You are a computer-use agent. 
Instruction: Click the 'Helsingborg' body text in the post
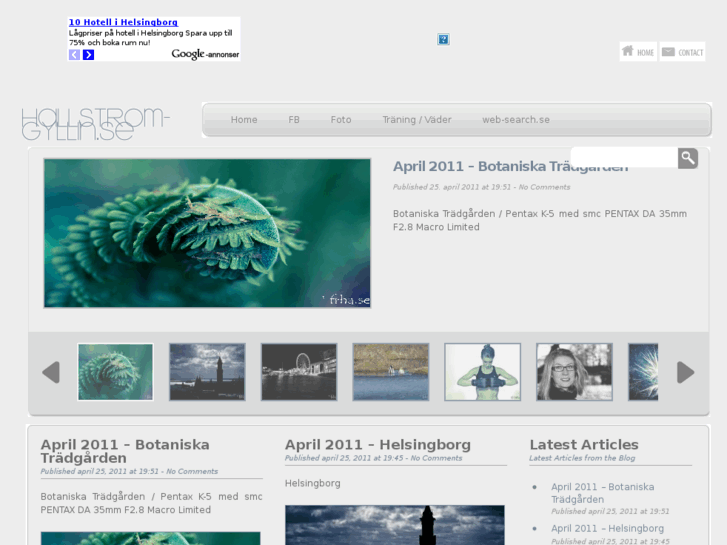pyautogui.click(x=312, y=483)
